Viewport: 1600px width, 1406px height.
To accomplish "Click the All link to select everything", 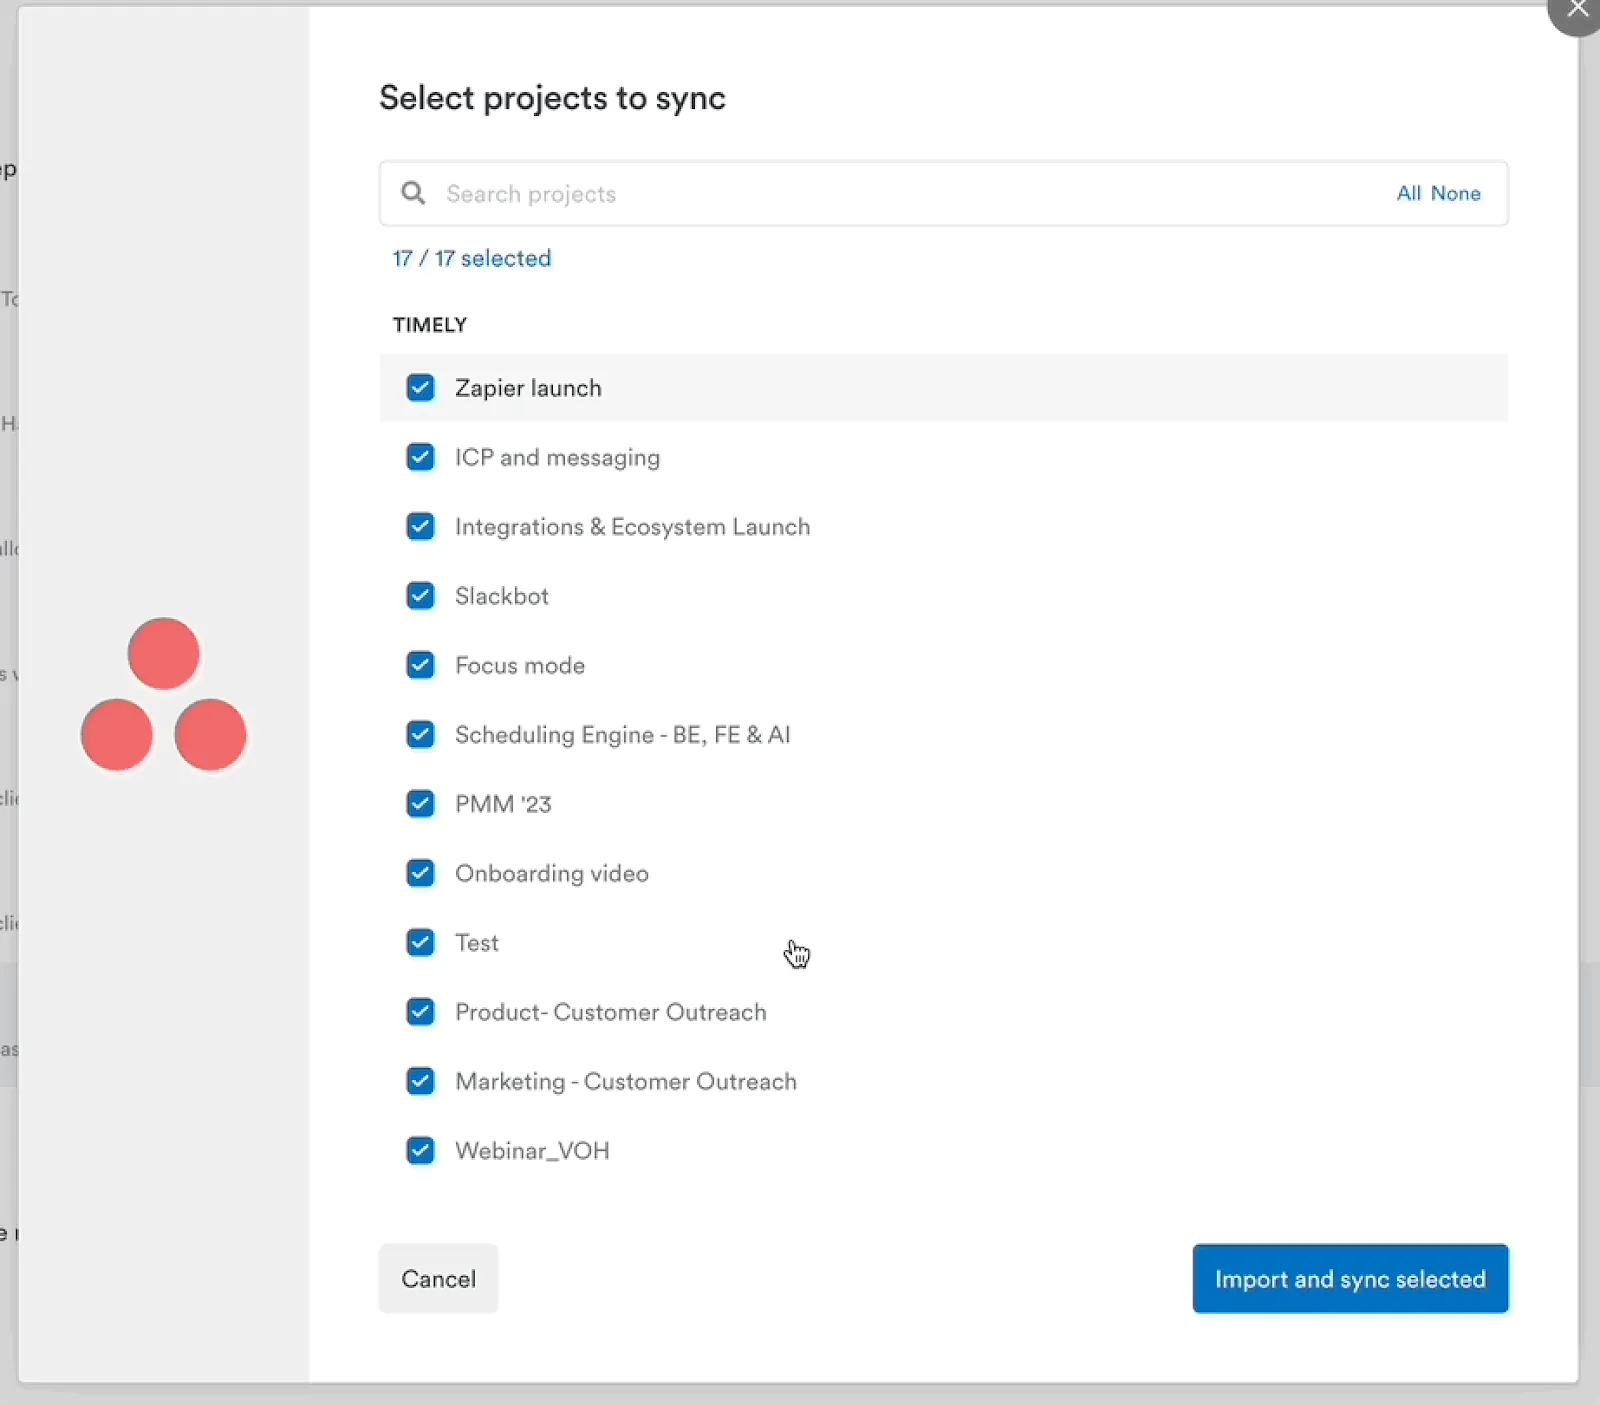I will 1408,193.
